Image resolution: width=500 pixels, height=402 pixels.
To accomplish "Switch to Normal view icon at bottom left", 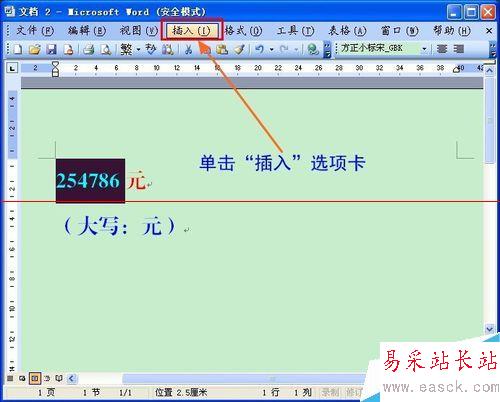I will [10, 378].
